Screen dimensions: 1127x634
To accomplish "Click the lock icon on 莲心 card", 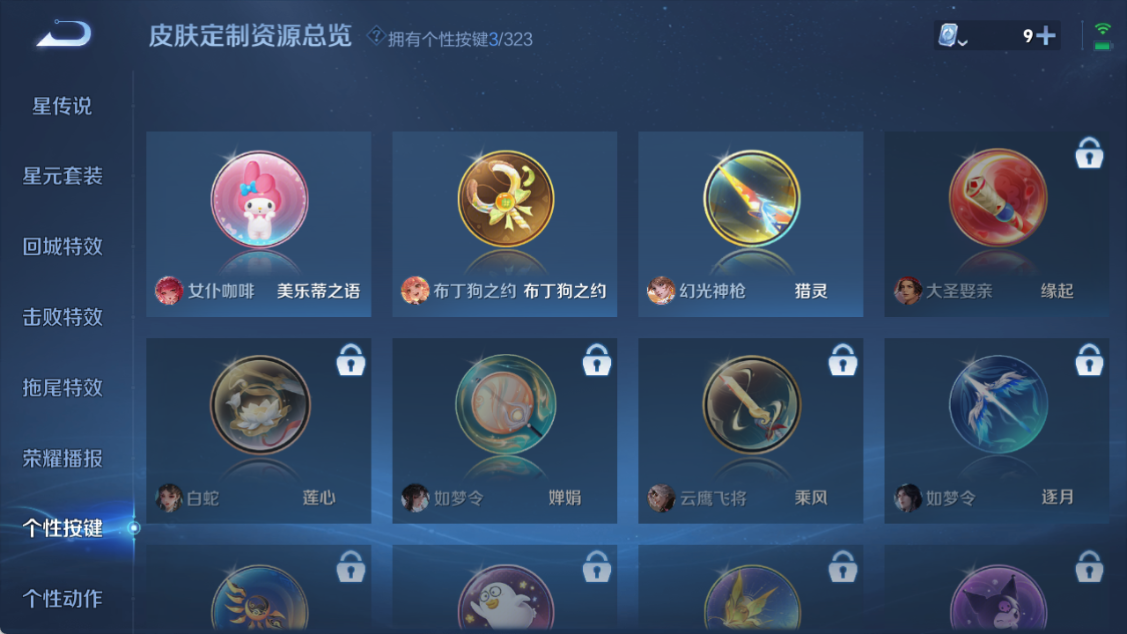I will coord(351,359).
